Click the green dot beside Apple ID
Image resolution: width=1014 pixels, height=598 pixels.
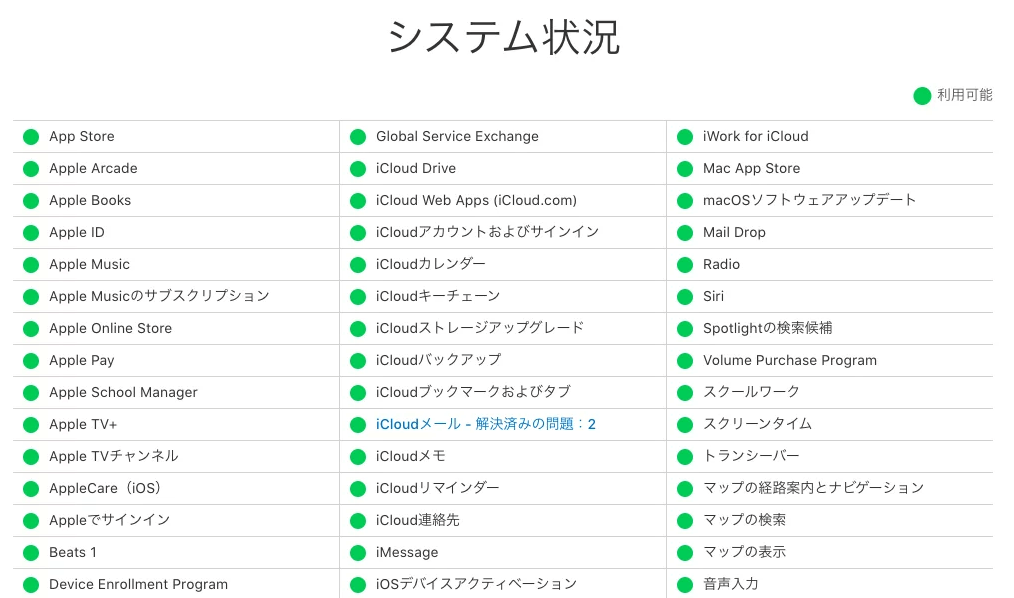(31, 233)
